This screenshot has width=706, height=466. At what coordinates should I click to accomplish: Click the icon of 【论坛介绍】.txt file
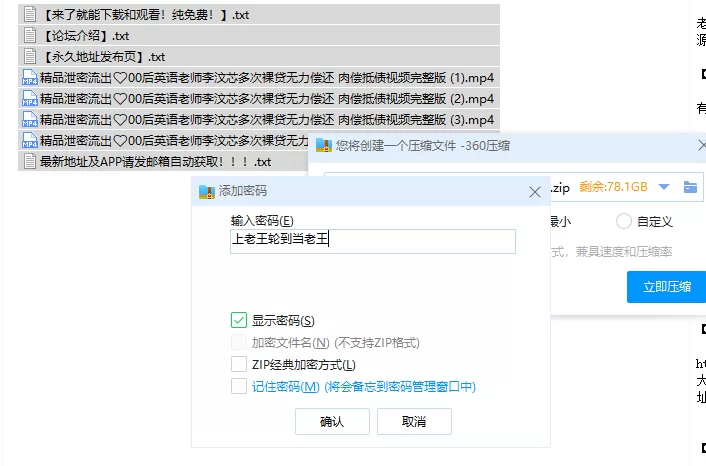point(30,36)
